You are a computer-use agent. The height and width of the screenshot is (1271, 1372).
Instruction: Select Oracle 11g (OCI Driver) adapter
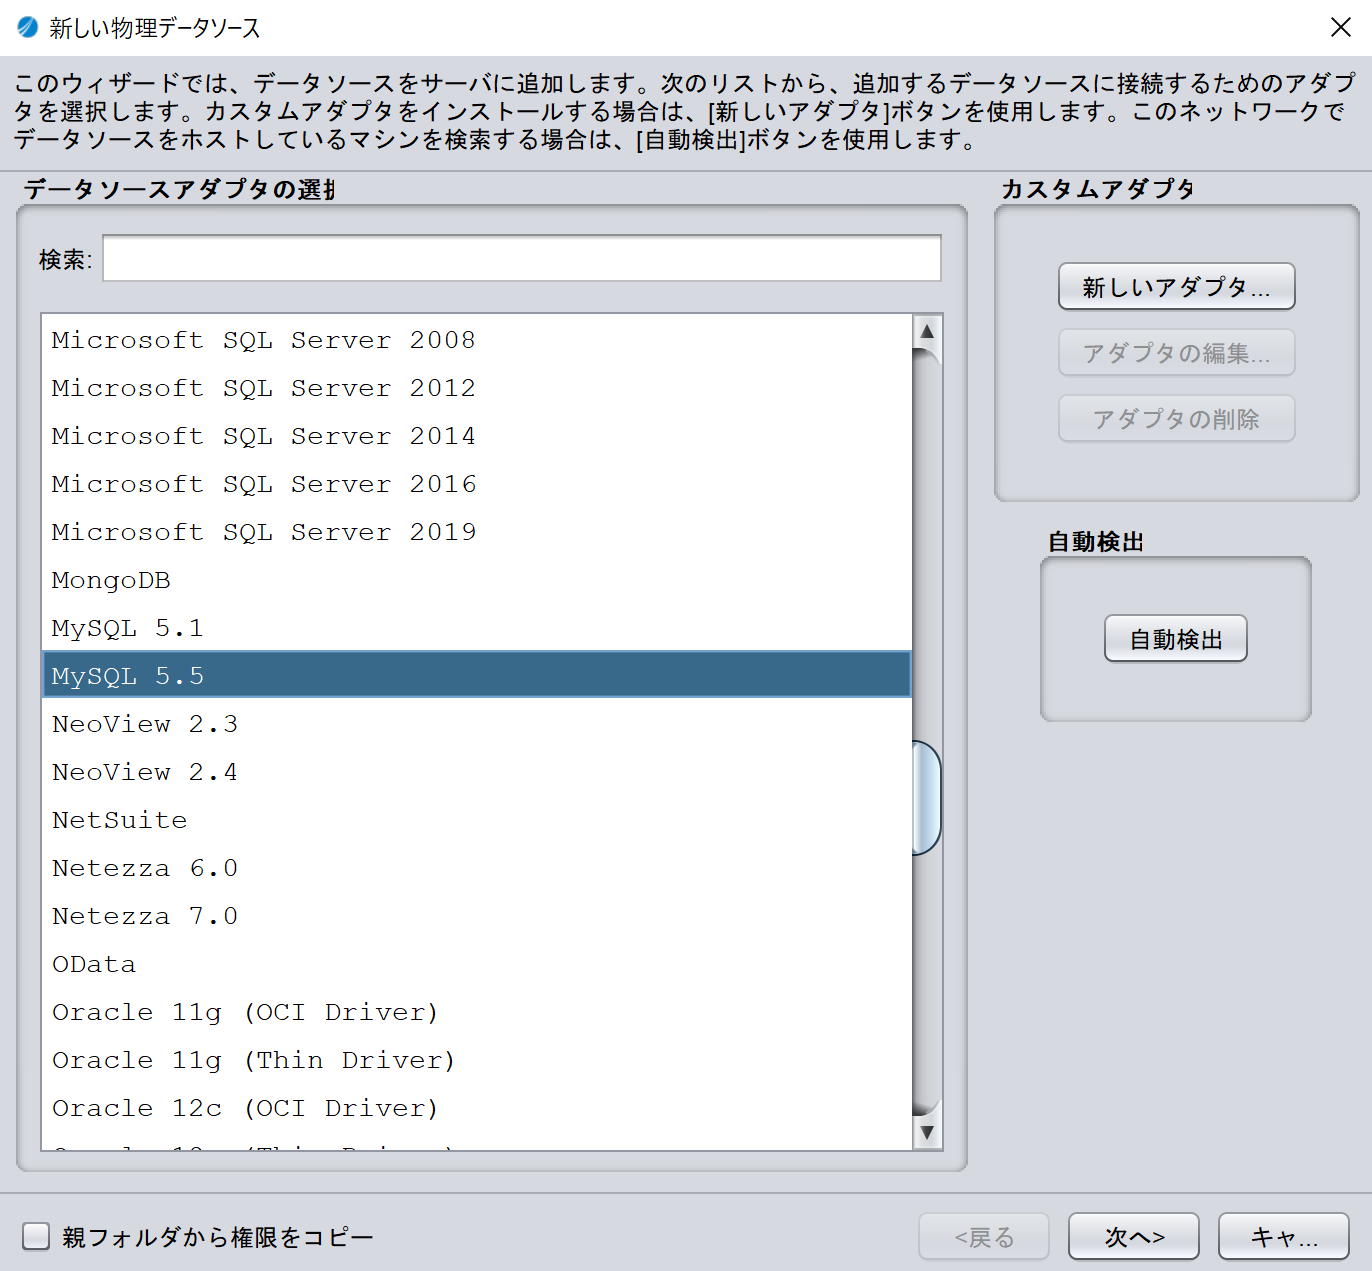tap(477, 1012)
